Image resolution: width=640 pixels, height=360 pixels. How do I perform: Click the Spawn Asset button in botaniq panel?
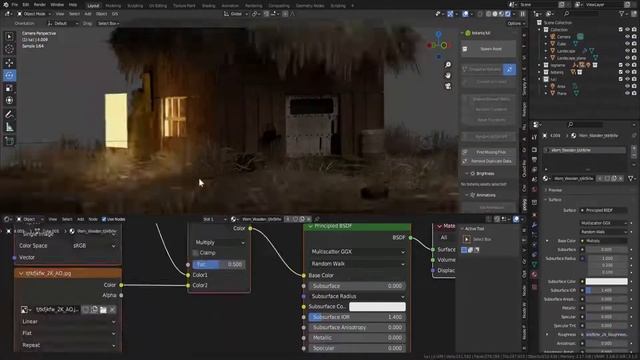coord(489,49)
